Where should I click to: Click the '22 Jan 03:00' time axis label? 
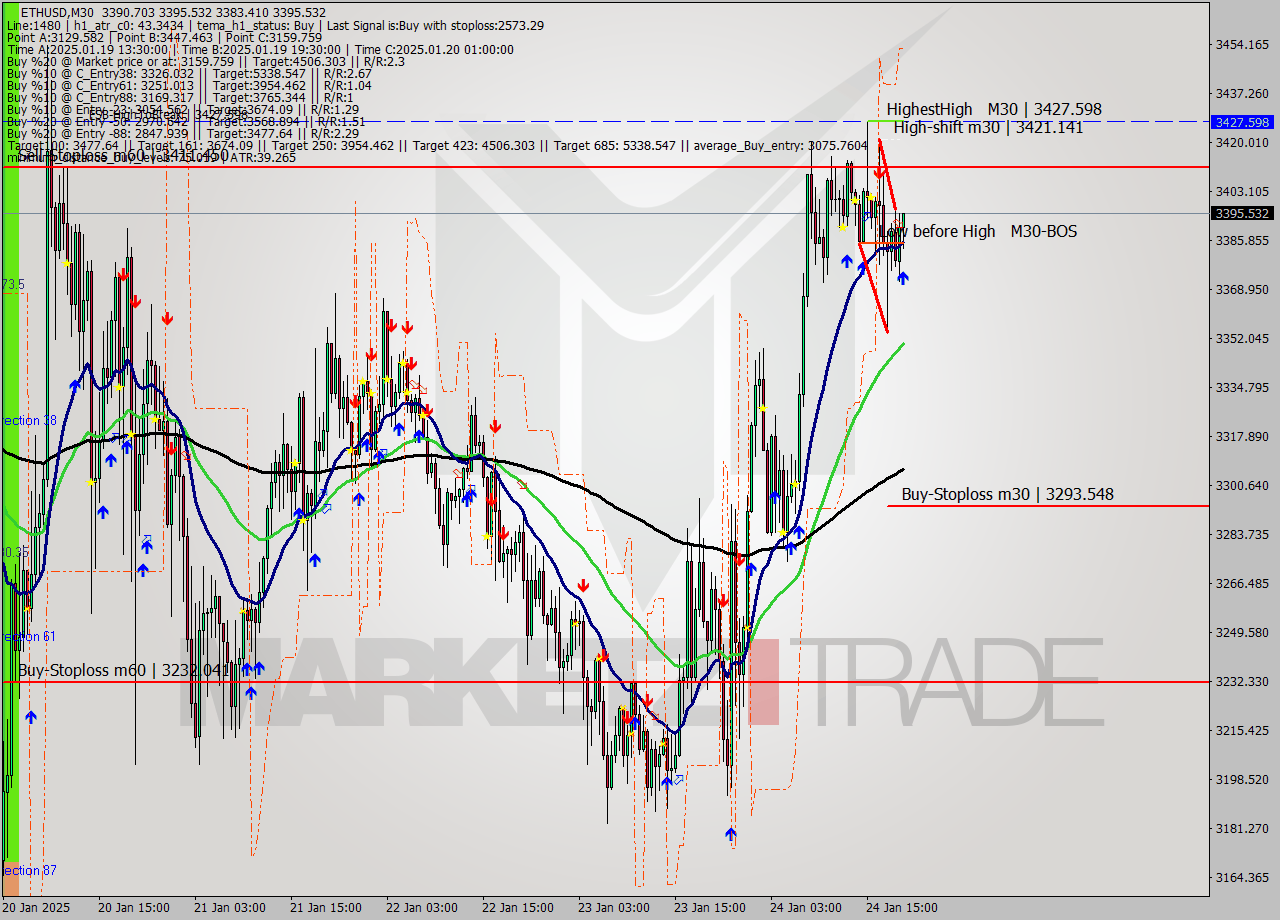click(421, 908)
